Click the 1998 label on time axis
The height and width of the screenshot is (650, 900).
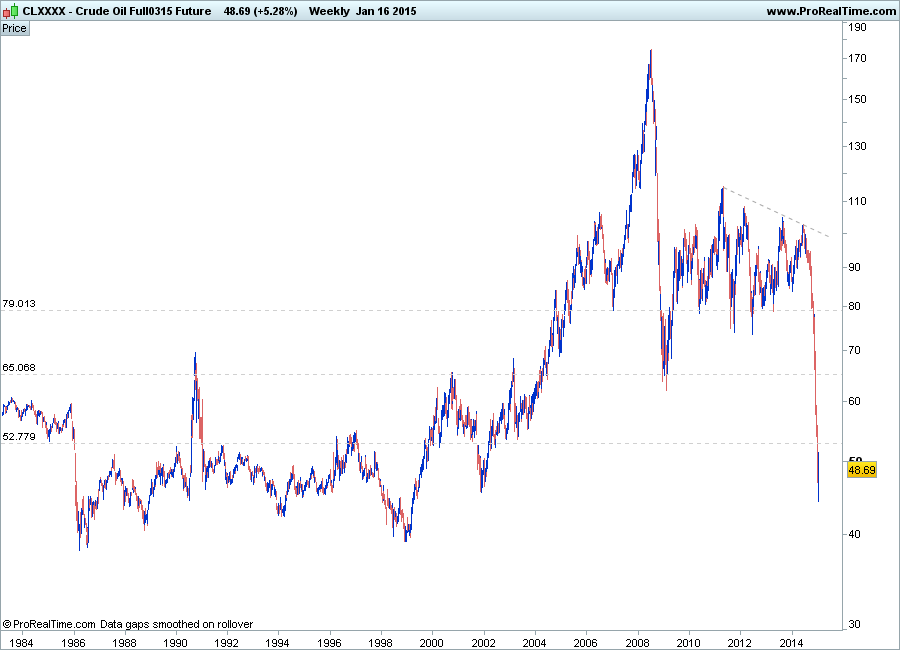point(380,643)
